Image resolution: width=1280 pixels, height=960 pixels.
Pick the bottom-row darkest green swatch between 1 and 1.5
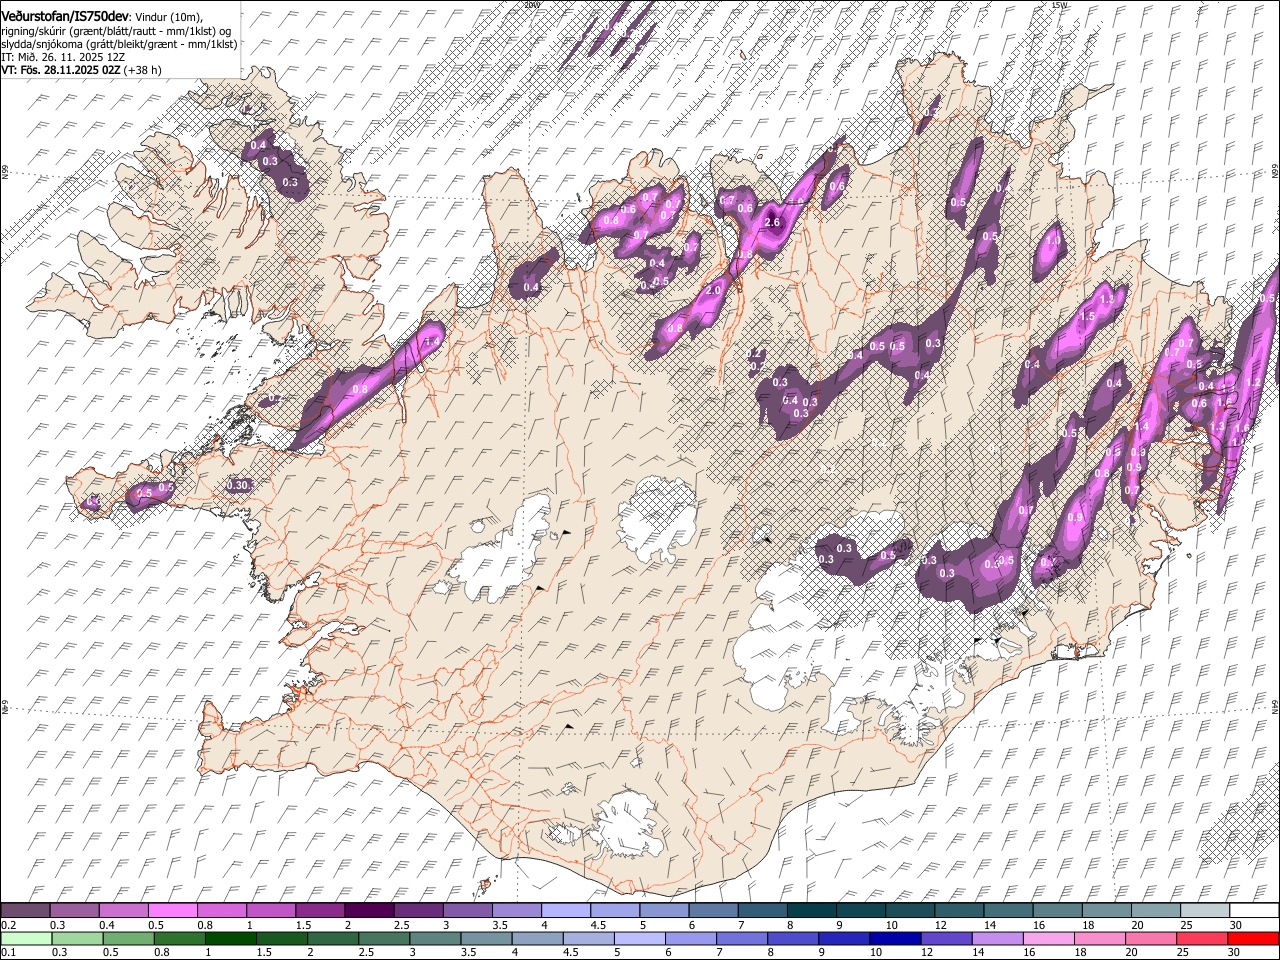[x=231, y=938]
